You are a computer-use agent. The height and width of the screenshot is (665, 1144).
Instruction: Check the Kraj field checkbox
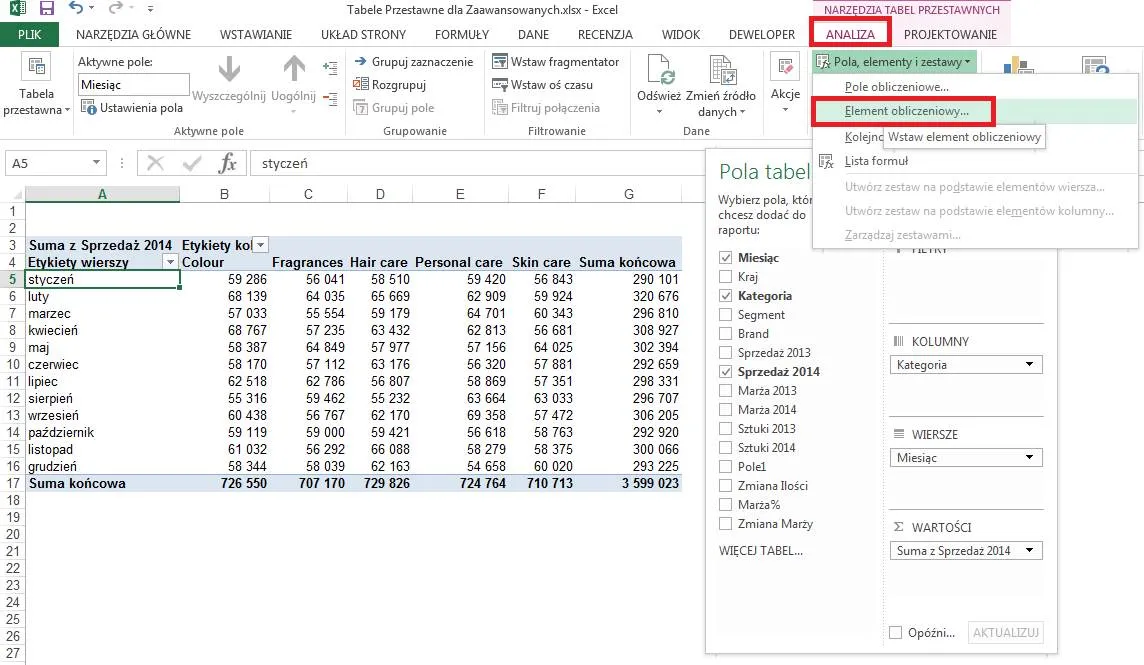[725, 277]
